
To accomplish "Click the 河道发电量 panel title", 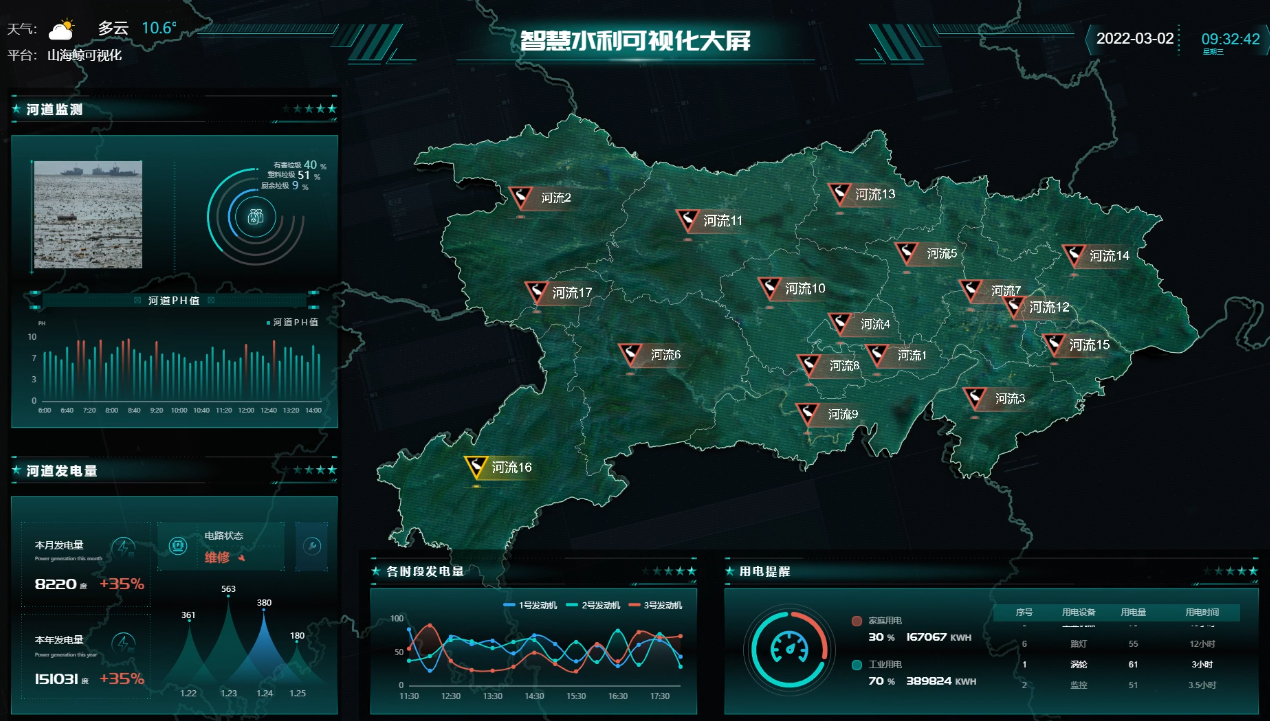I will [x=62, y=470].
